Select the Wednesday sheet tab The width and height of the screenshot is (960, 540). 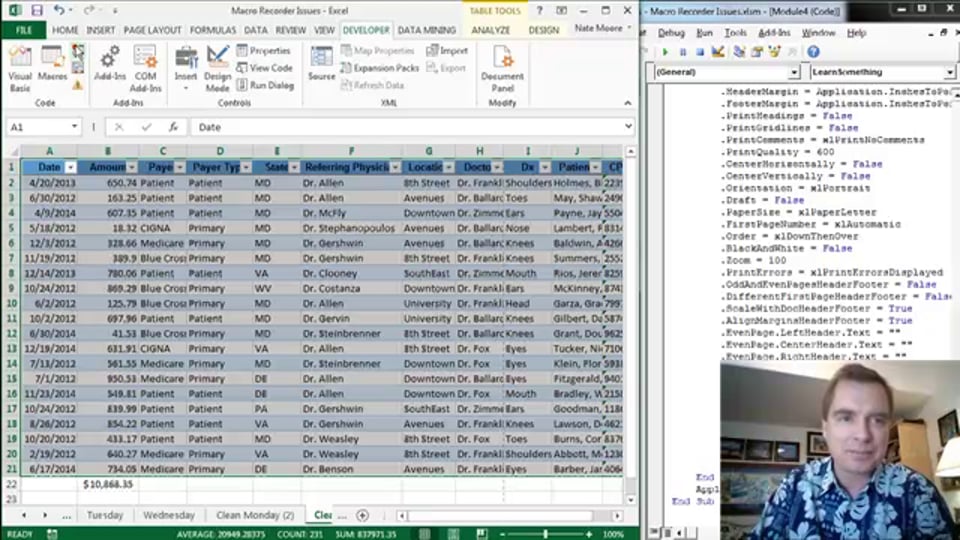[169, 516]
